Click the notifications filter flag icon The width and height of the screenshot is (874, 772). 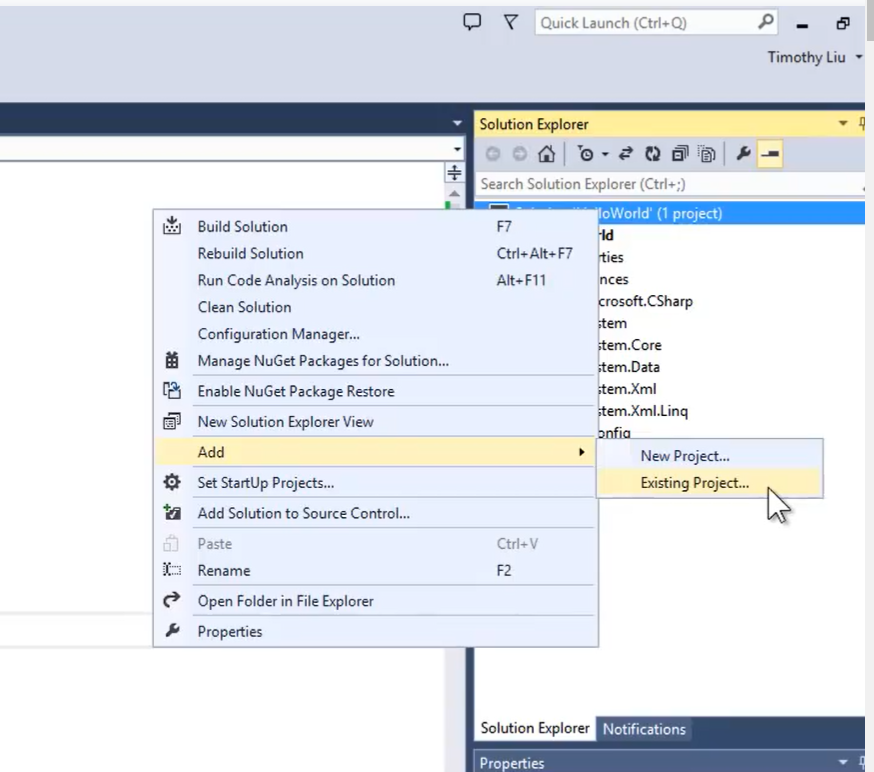coord(511,22)
